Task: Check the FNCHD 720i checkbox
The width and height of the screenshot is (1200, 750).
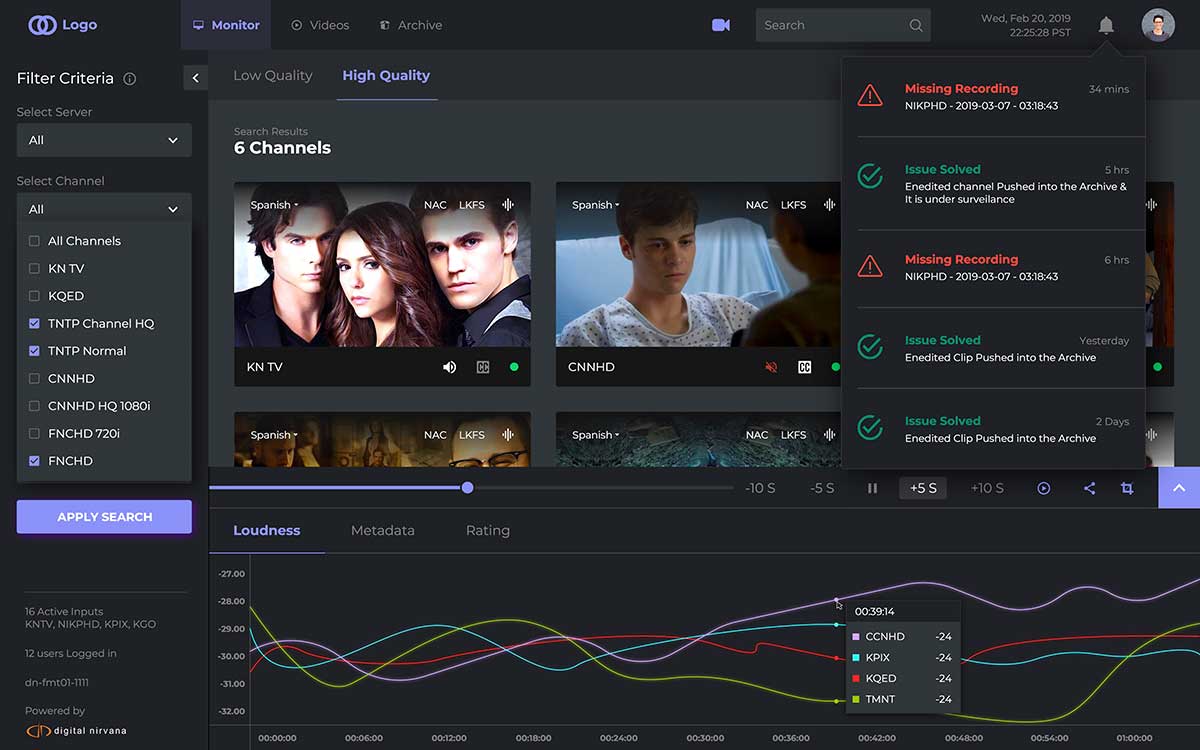Action: coord(34,433)
